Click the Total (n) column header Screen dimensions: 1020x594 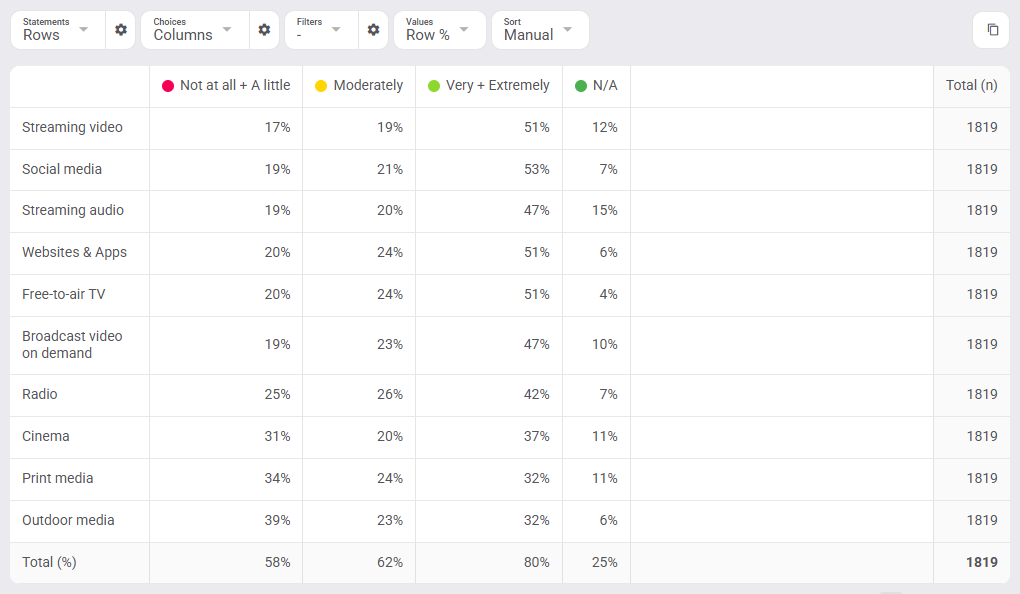[971, 85]
